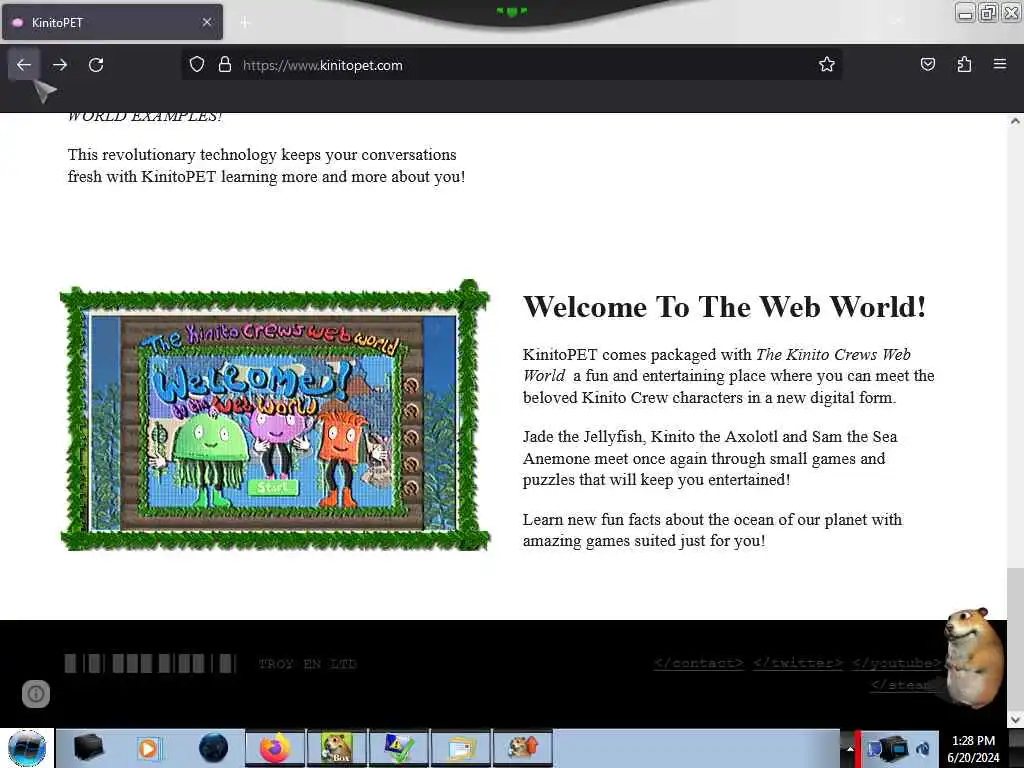Reload the KinitoPET page
The width and height of the screenshot is (1024, 768).
pos(96,65)
